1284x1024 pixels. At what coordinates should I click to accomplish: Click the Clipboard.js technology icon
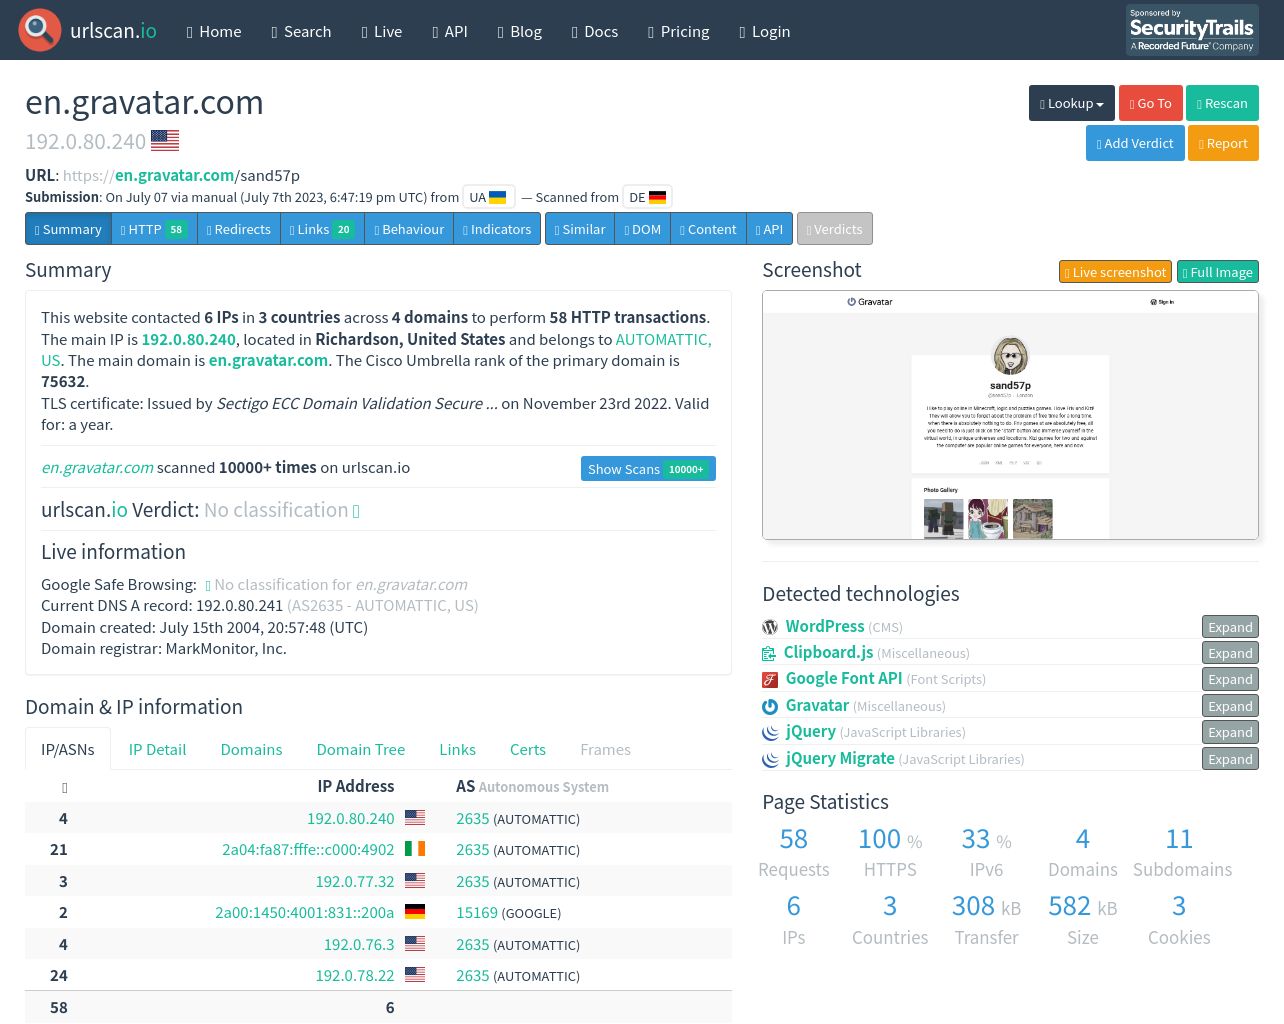[x=769, y=653]
